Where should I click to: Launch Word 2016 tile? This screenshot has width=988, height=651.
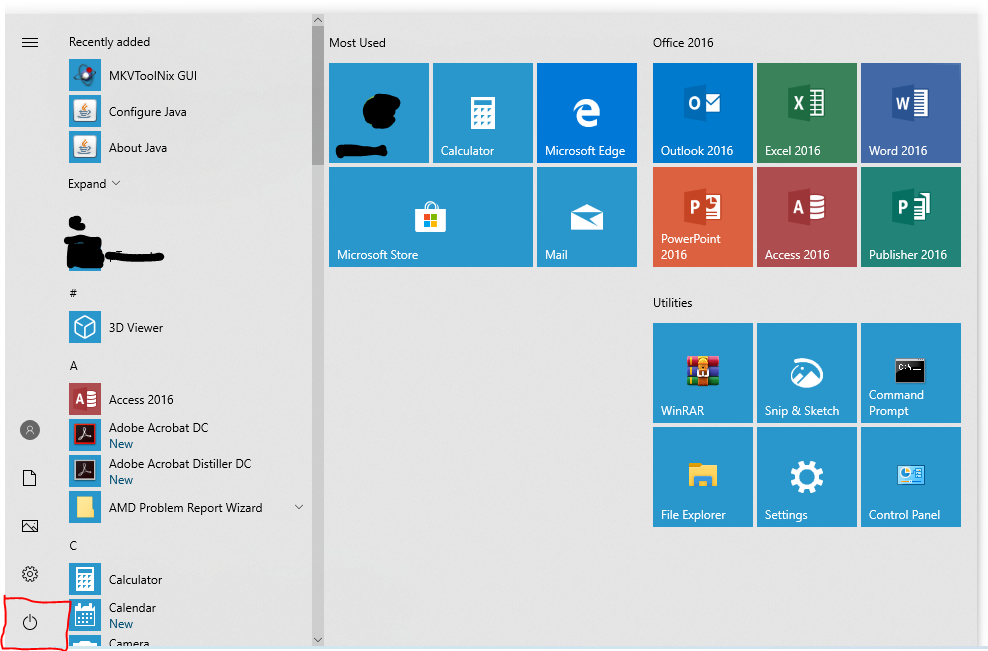(x=910, y=113)
